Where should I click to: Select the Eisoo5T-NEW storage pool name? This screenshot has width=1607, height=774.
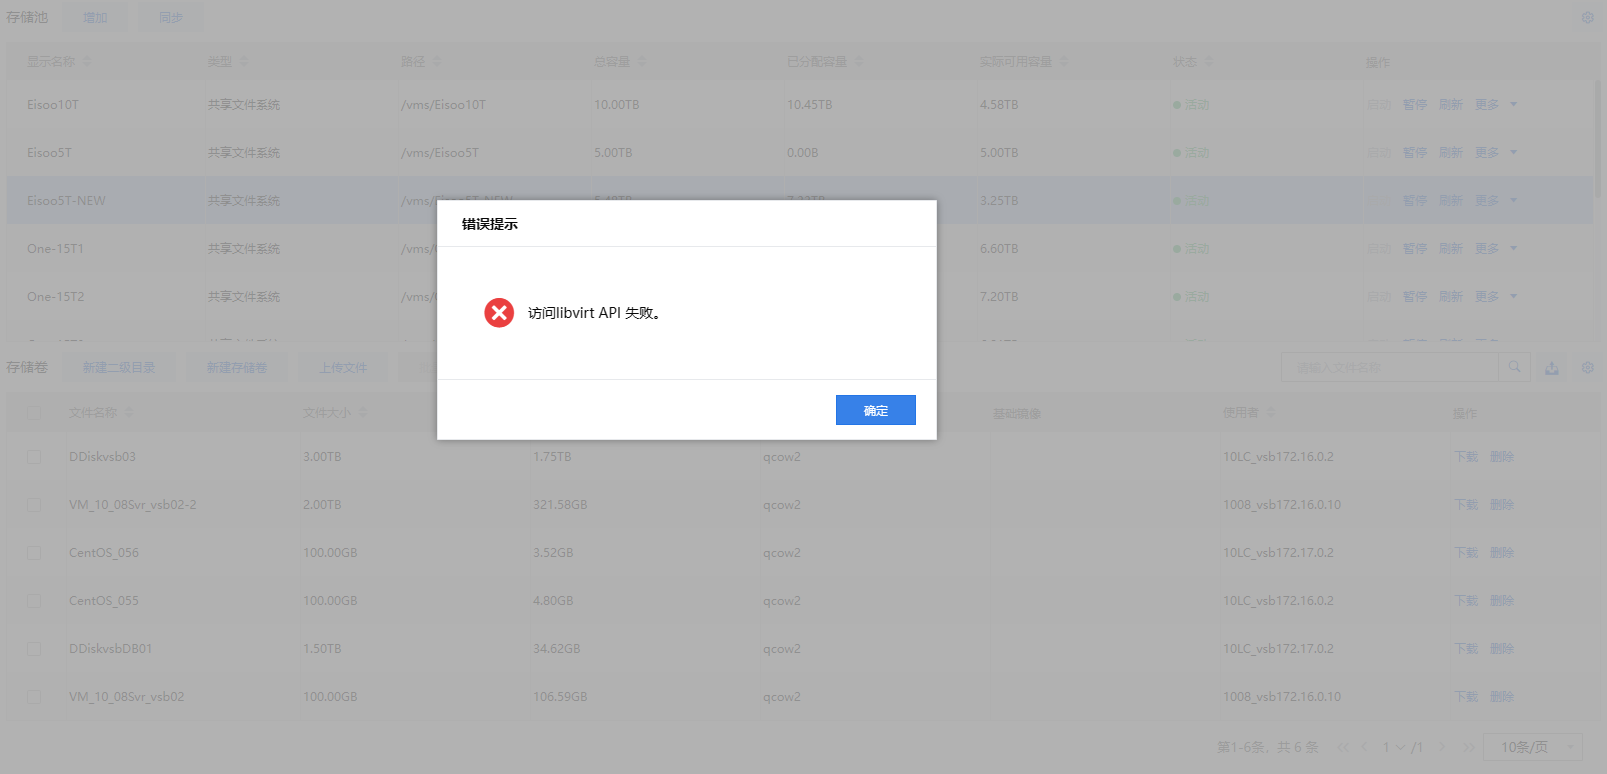click(66, 201)
